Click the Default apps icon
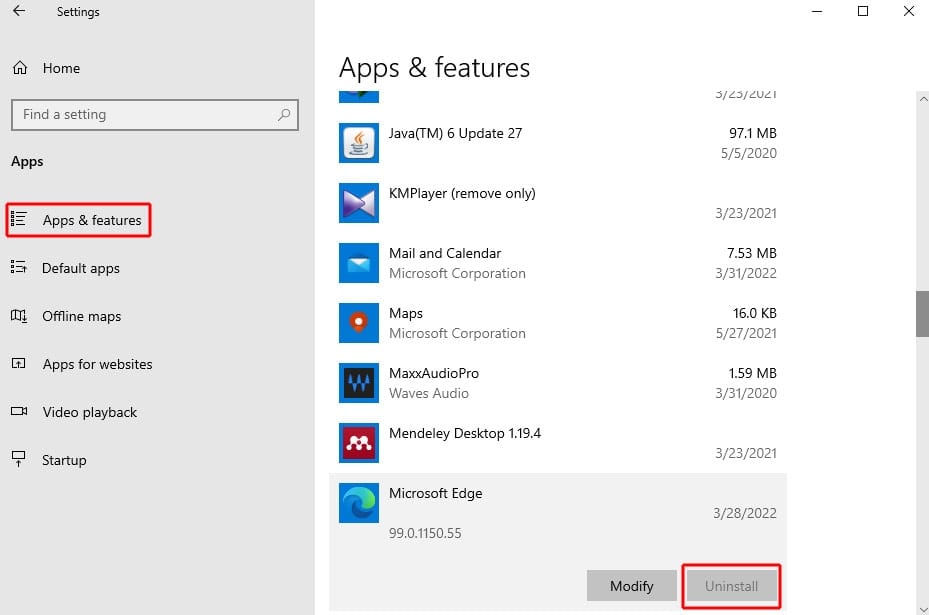Viewport: 929px width, 615px height. click(x=19, y=267)
